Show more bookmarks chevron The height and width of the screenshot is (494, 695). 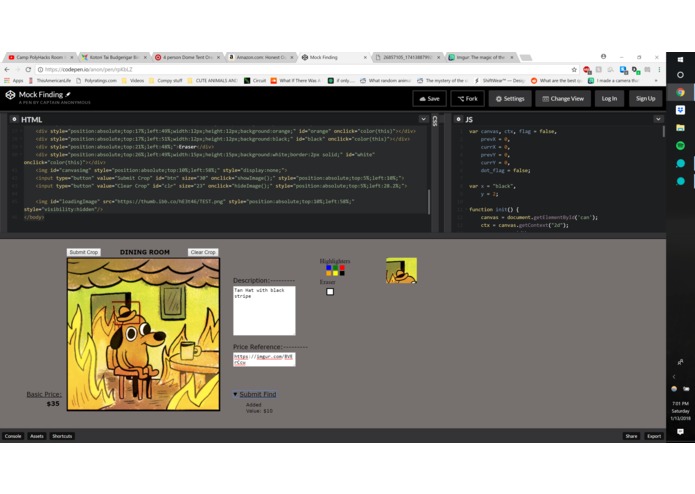(x=656, y=81)
